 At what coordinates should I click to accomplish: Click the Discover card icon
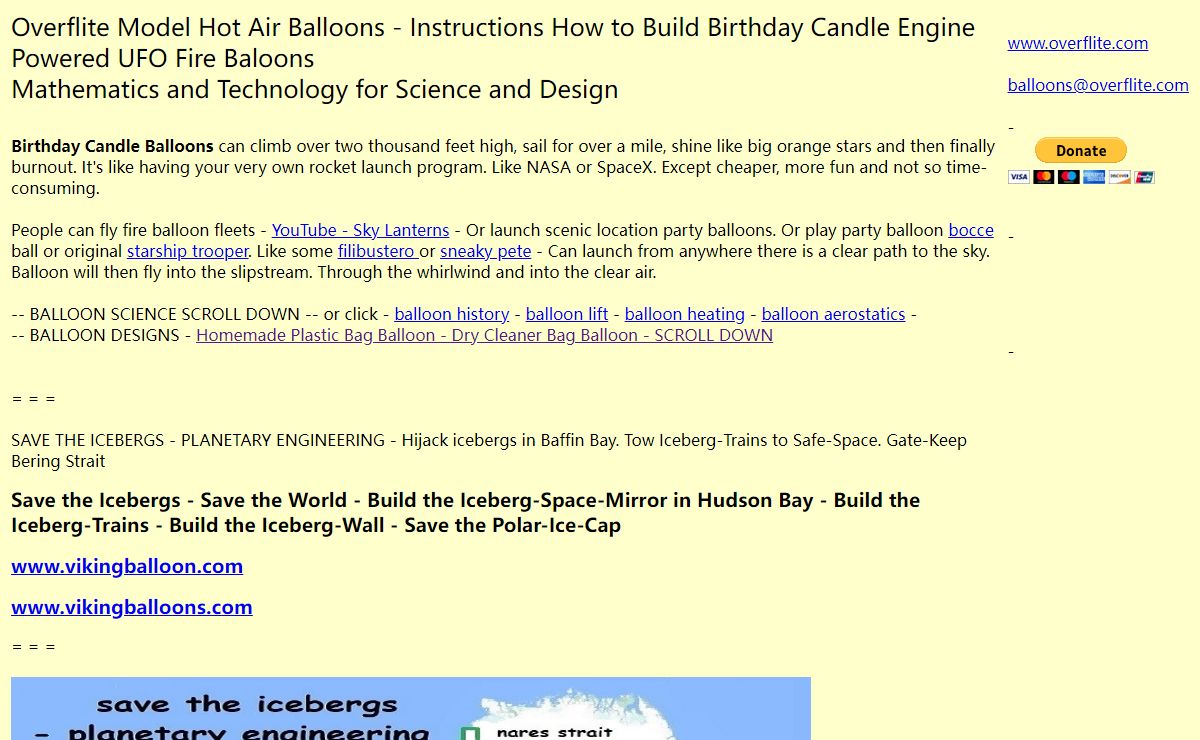(1120, 177)
